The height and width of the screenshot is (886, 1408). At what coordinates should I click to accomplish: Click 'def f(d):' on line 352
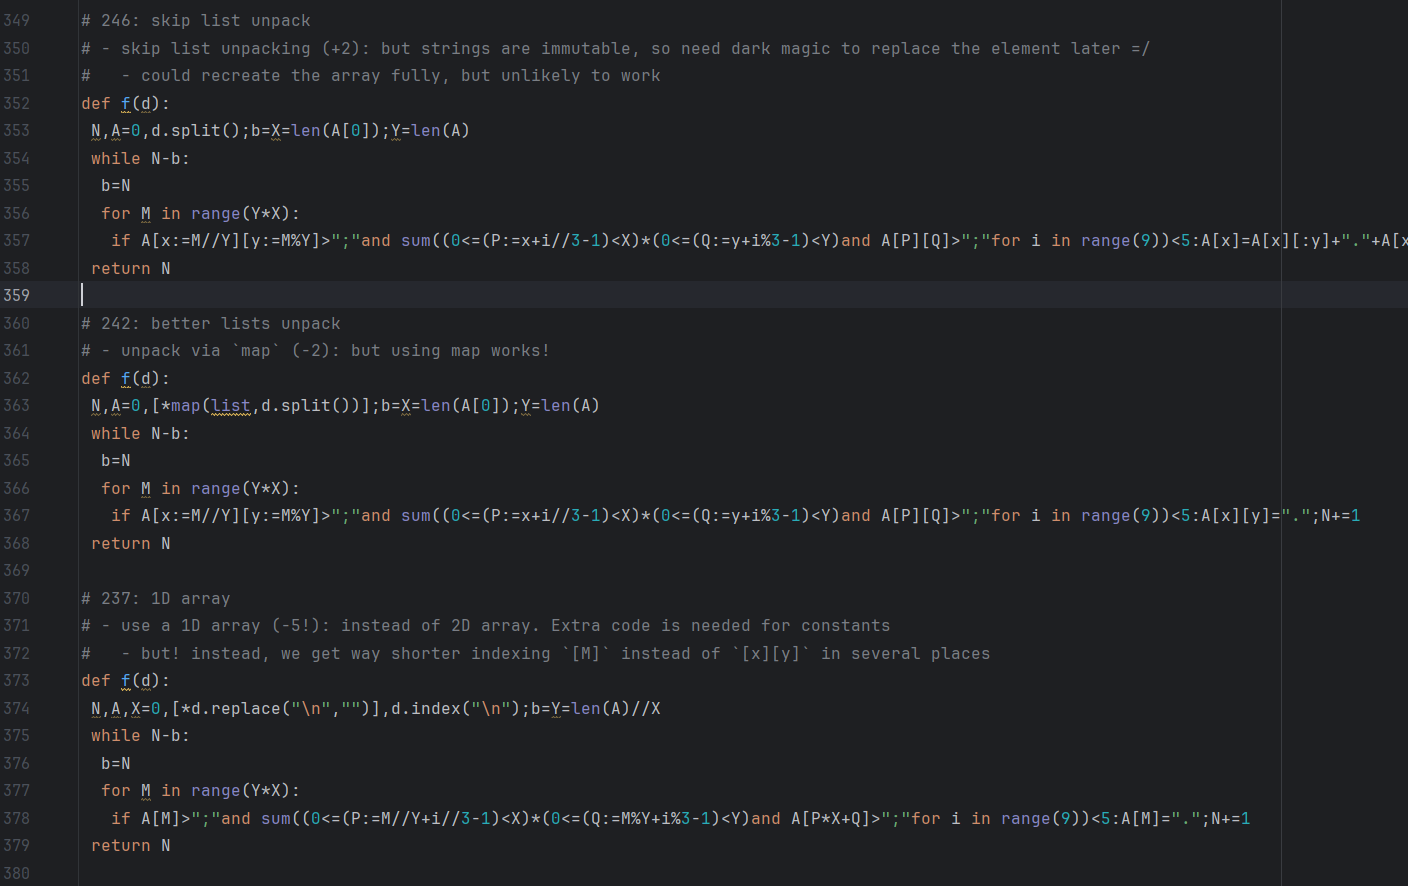pos(125,104)
